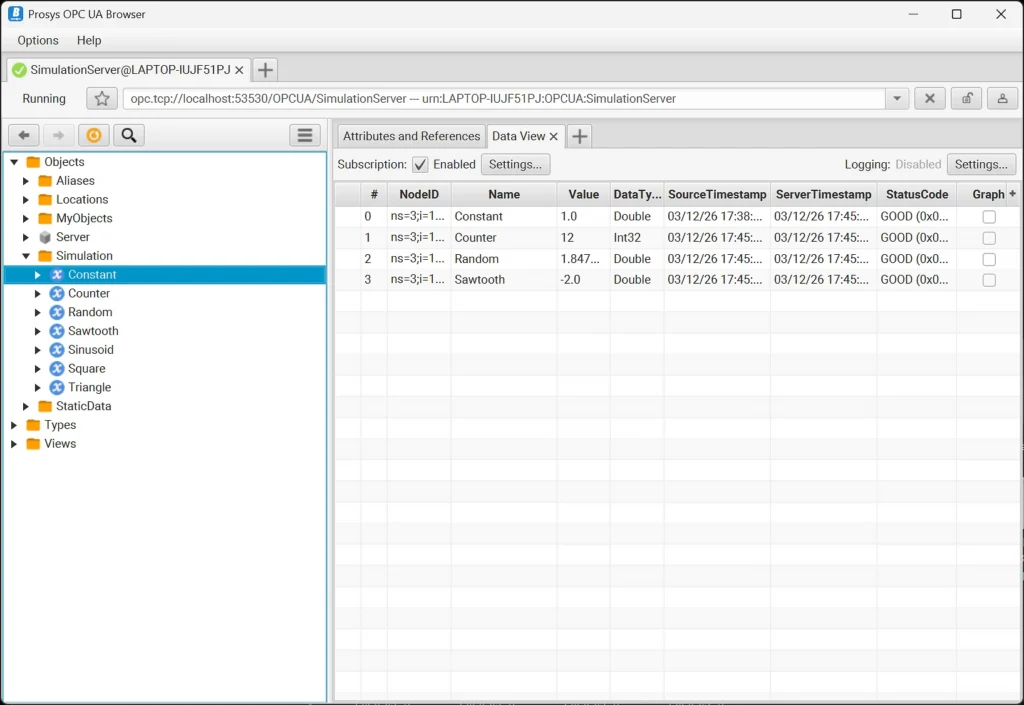Open the hamburger menu above the address bar
Screen dimensions: 1024x705
[x=305, y=134]
